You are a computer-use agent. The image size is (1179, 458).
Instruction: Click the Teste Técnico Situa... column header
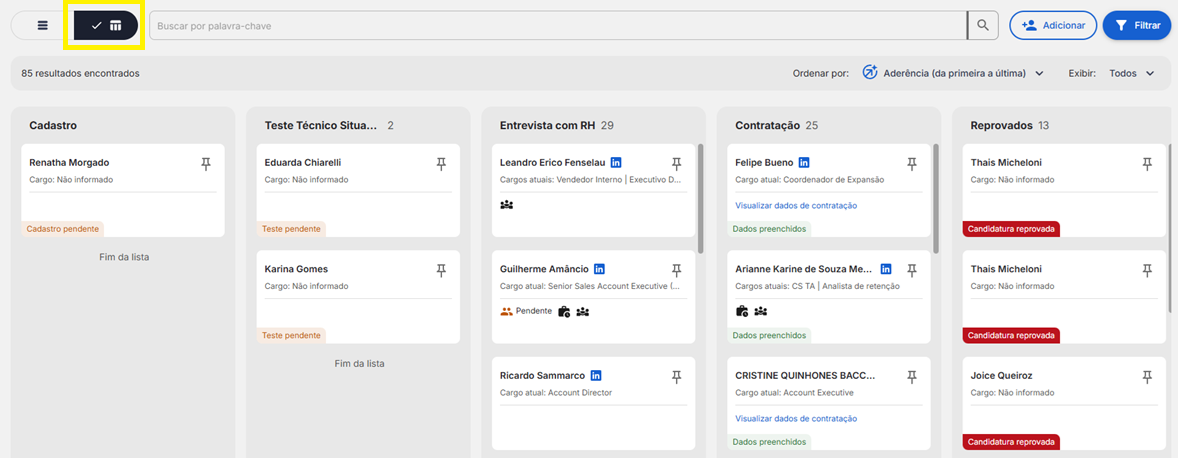(x=321, y=126)
